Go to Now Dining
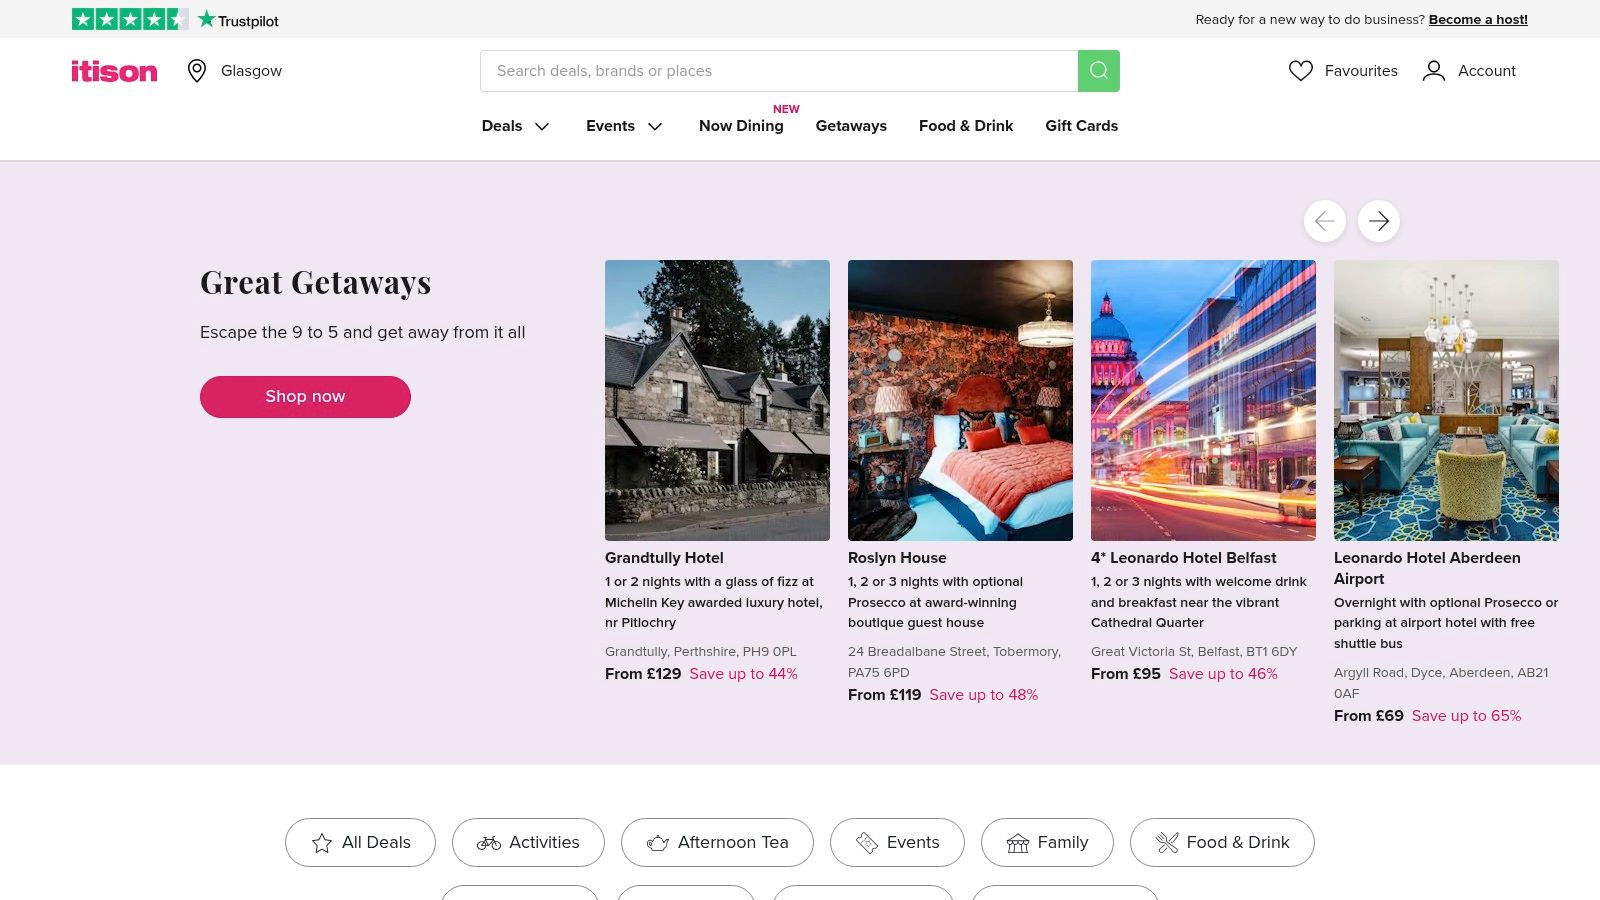The image size is (1600, 900). [x=741, y=126]
